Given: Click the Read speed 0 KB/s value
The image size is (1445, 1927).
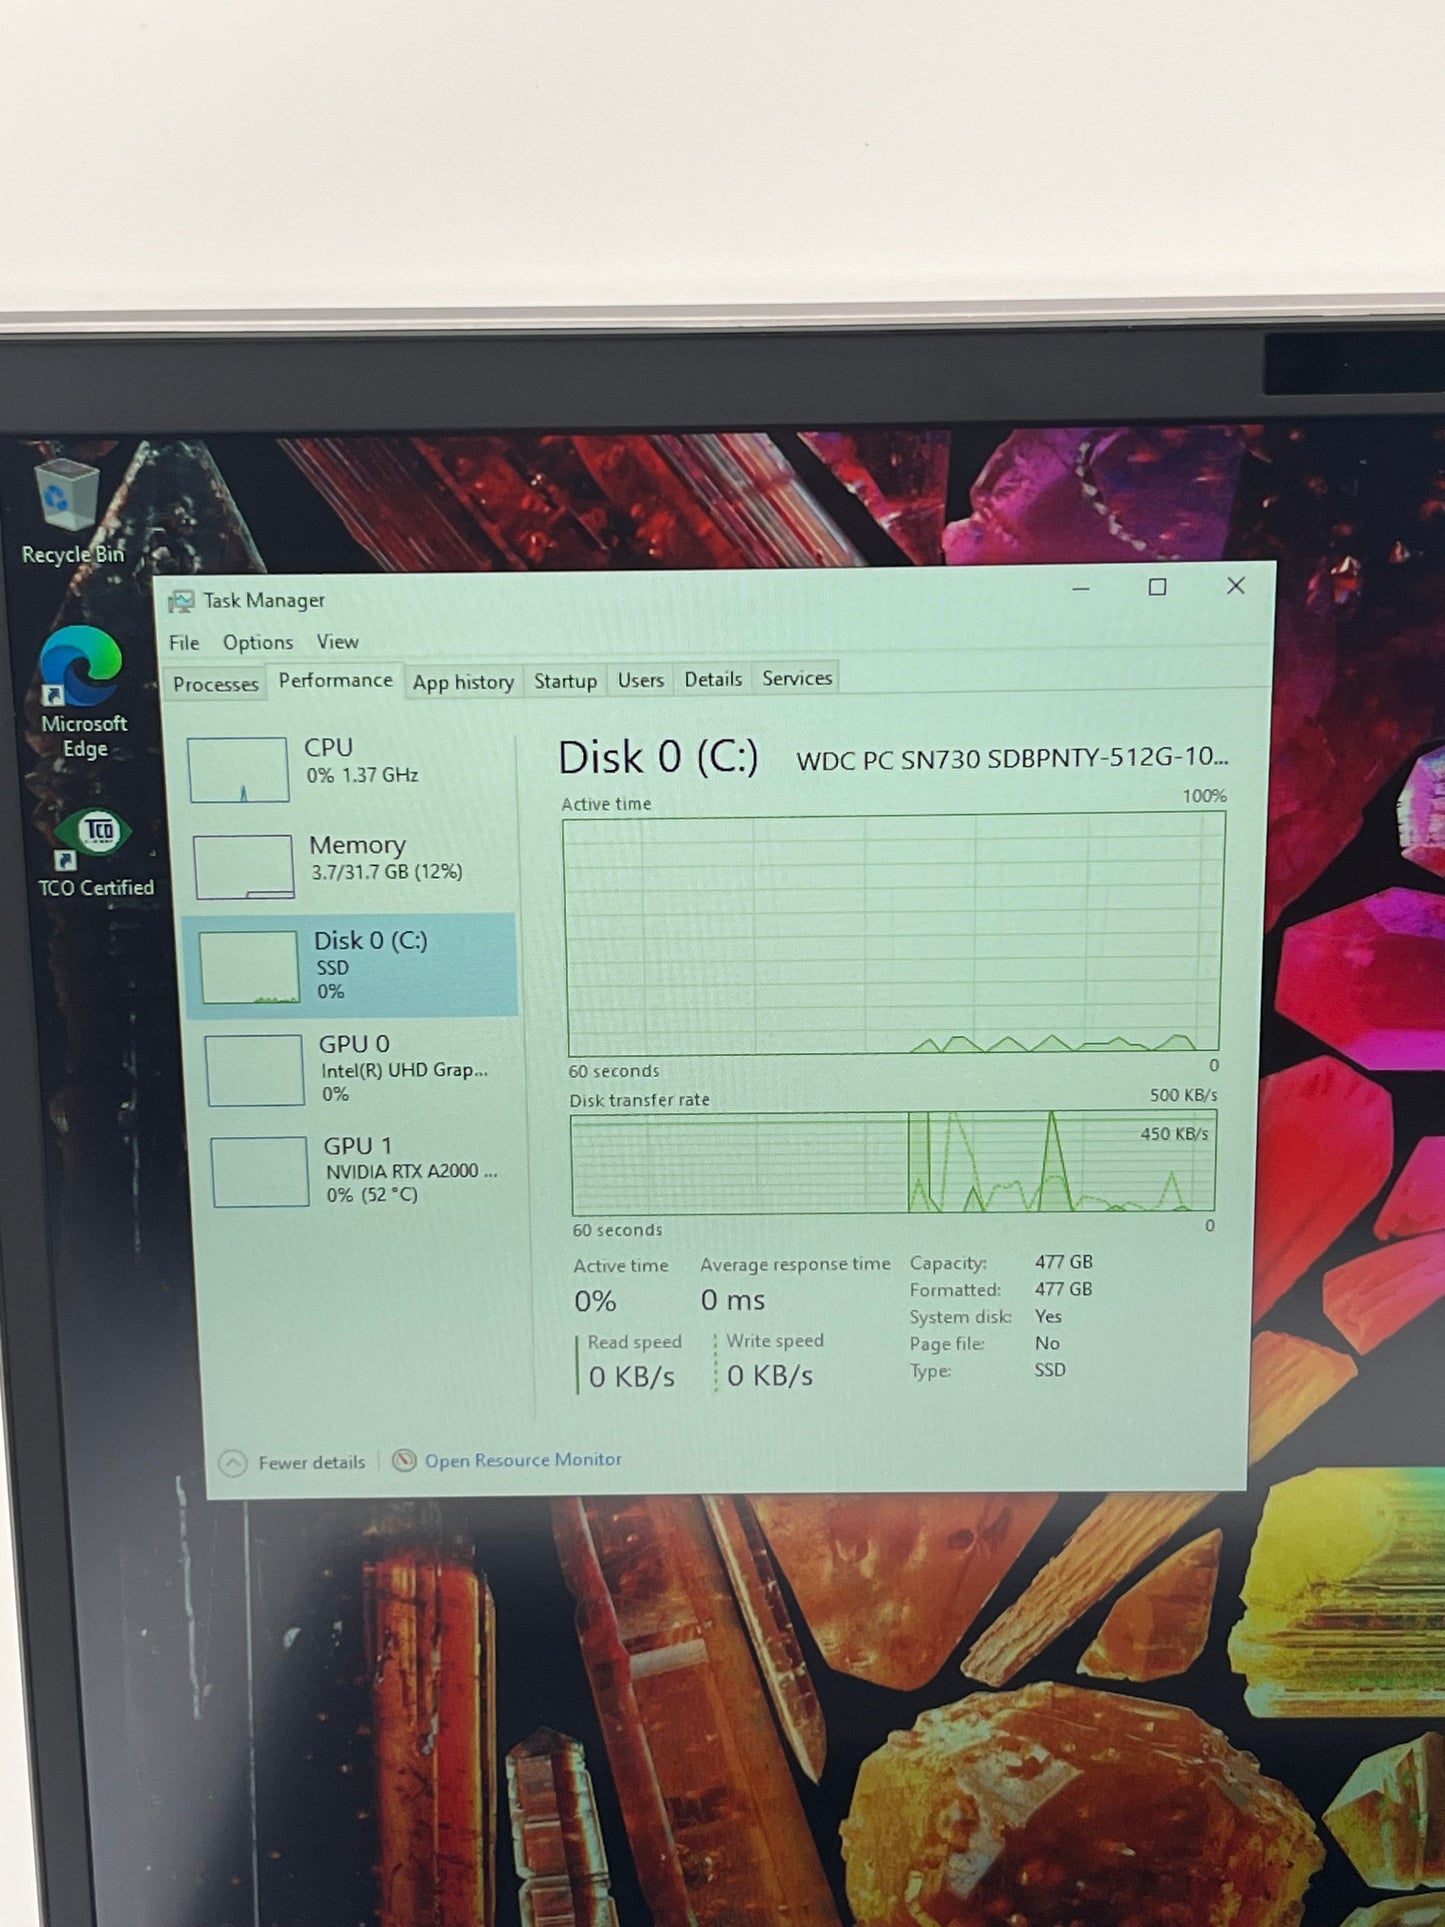Looking at the screenshot, I should point(631,1377).
